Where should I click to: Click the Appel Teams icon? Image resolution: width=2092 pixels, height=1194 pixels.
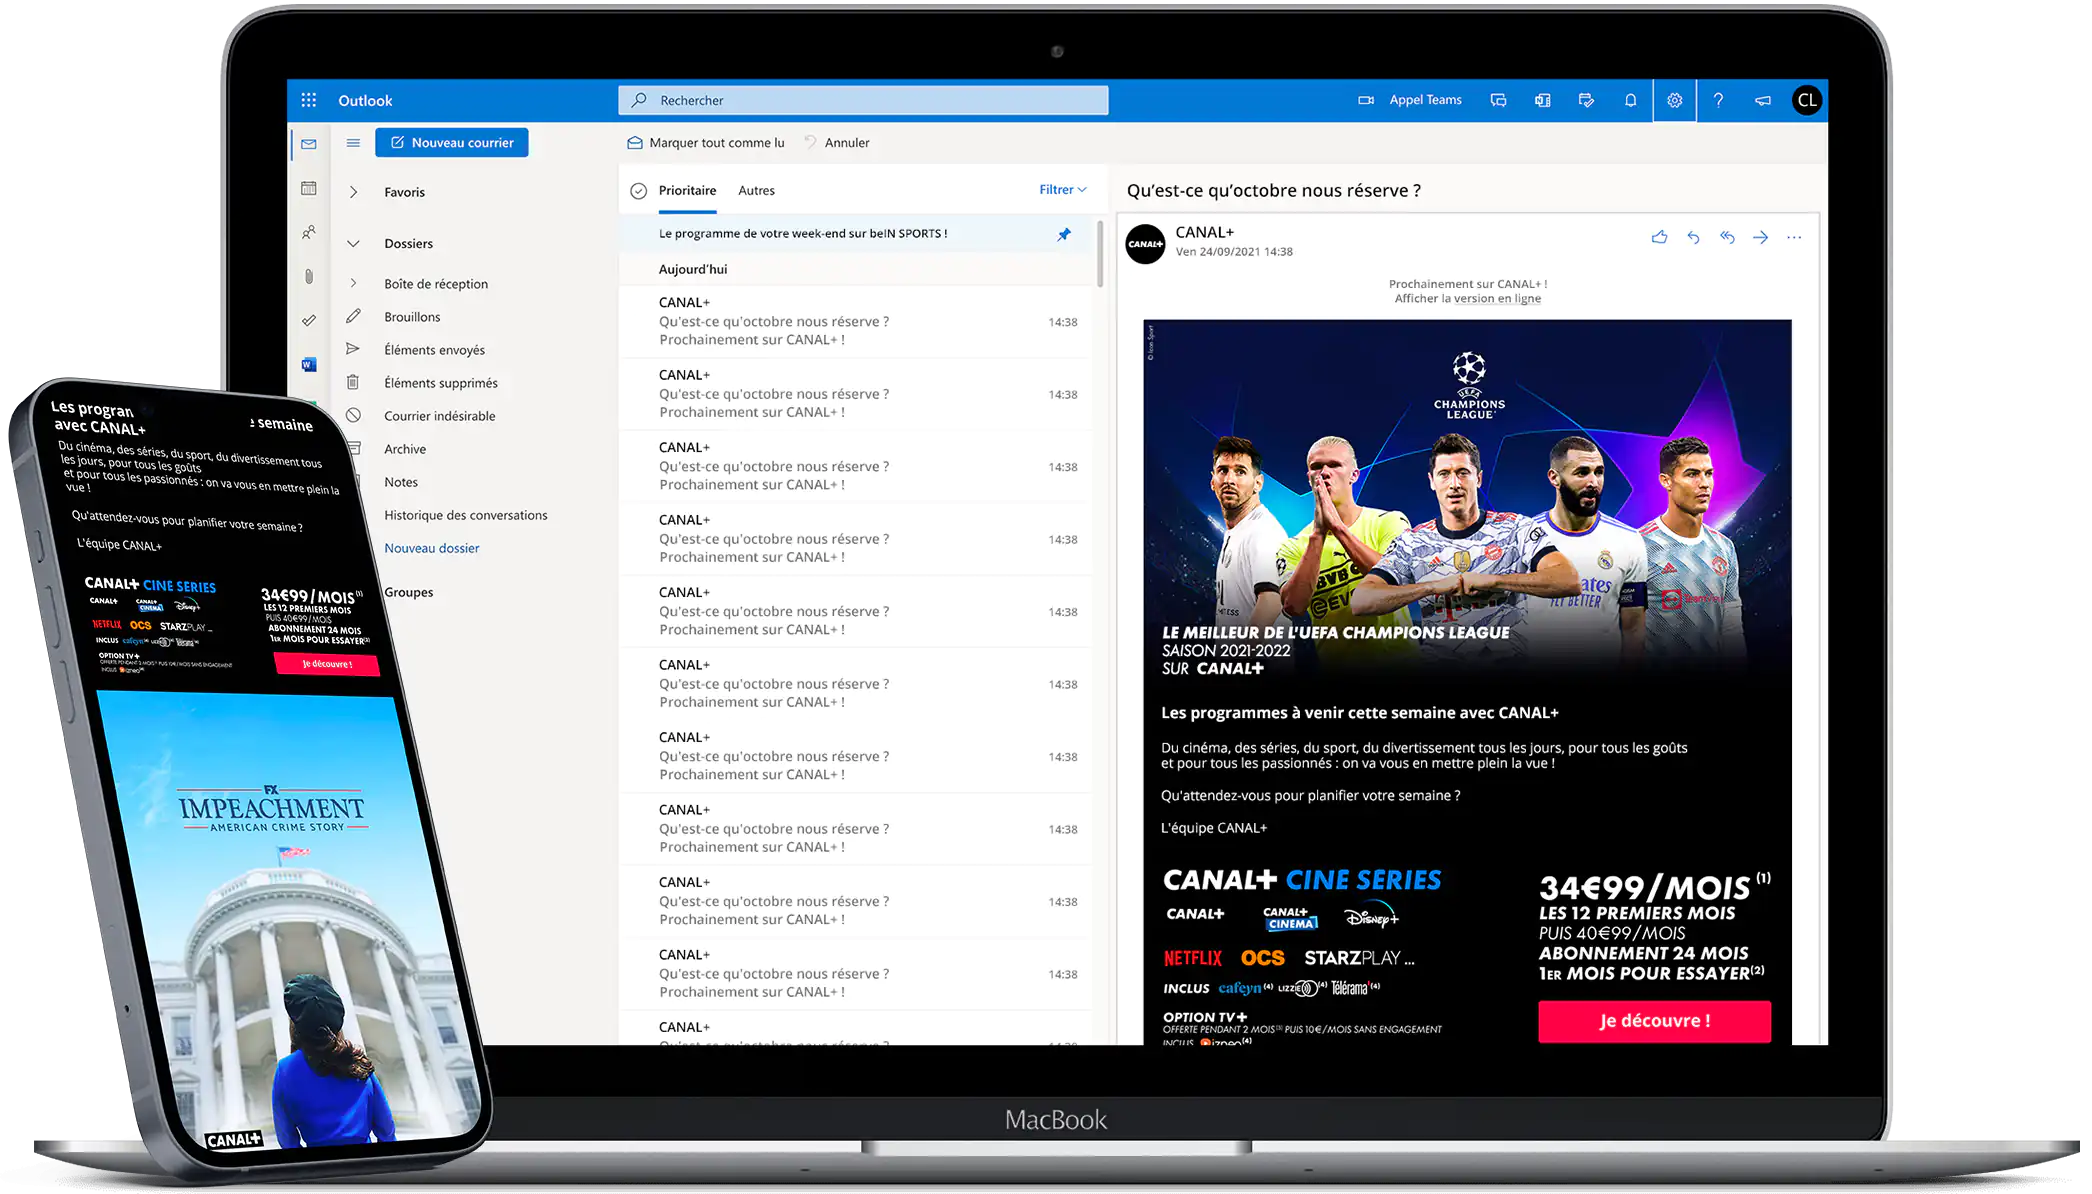point(1366,99)
